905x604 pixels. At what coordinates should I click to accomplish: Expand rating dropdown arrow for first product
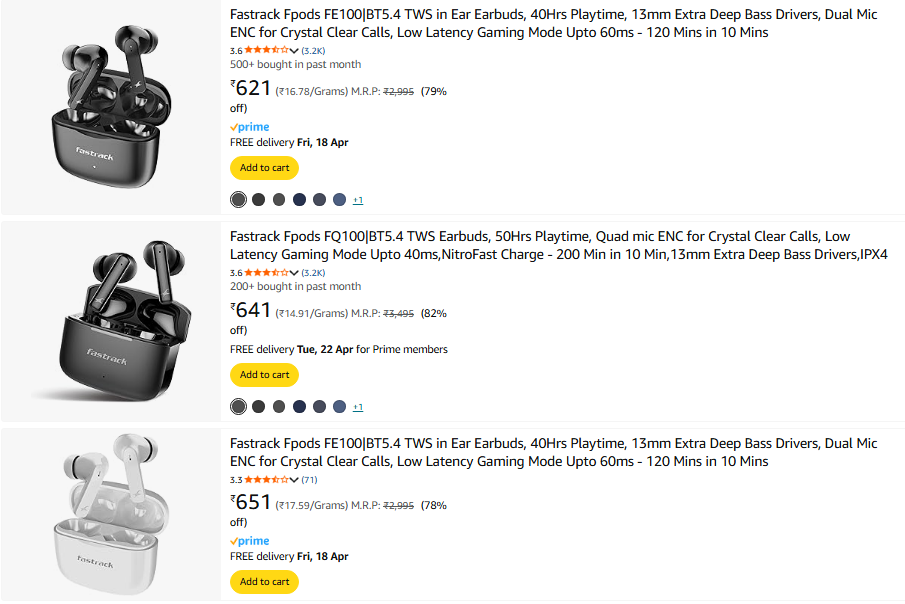tap(294, 51)
